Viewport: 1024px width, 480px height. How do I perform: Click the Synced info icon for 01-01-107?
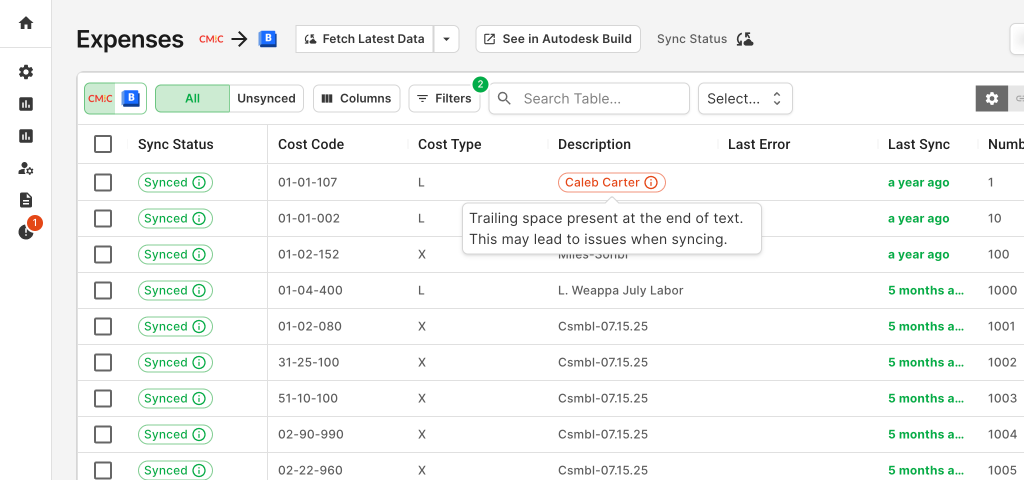[198, 183]
